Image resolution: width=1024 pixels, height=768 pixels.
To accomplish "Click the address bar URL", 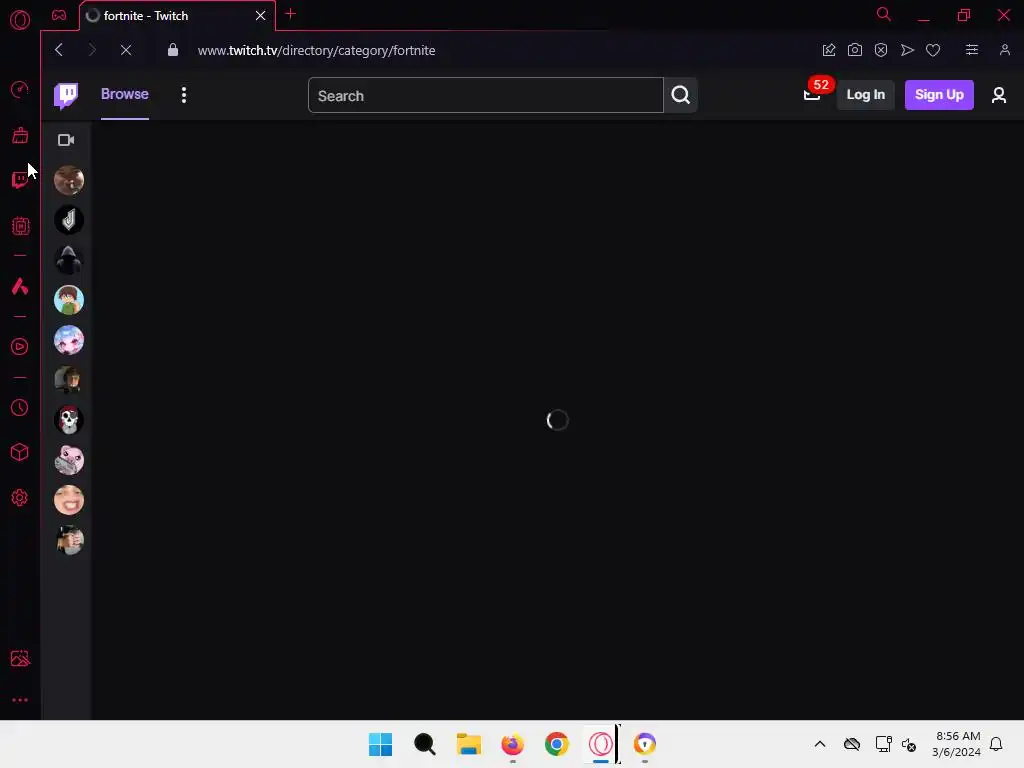I will click(x=317, y=50).
